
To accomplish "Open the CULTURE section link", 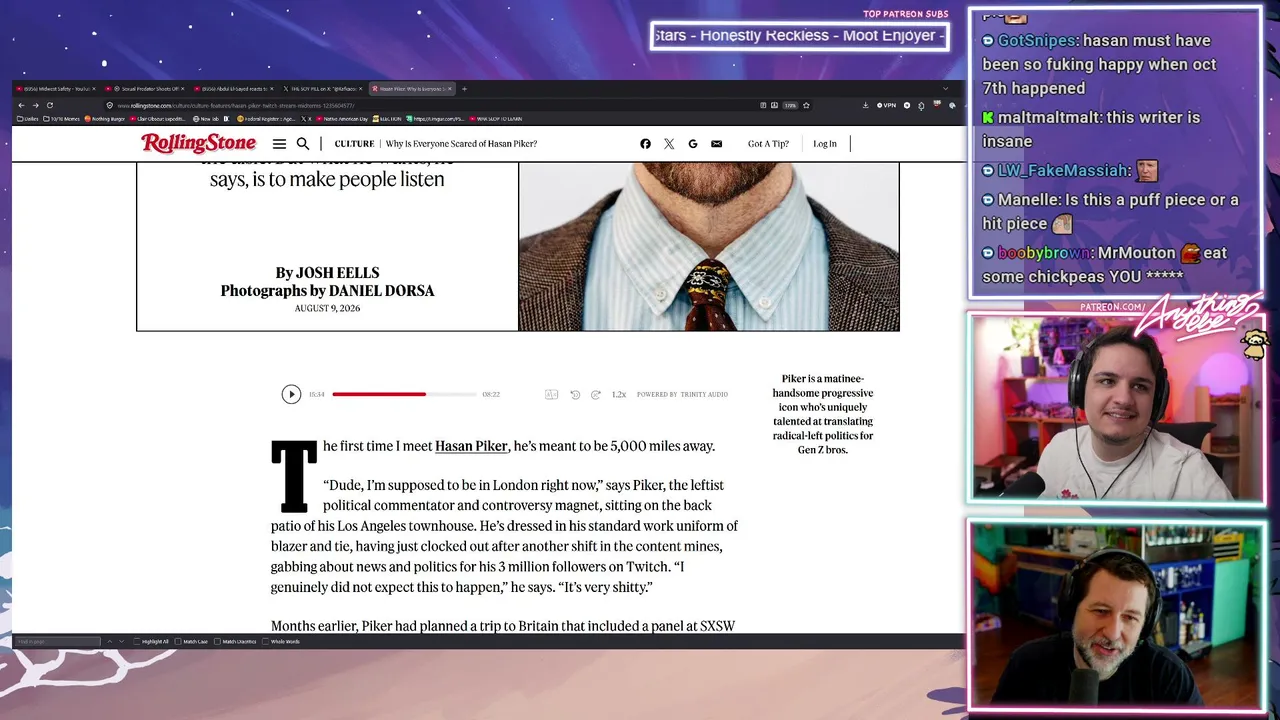I will [x=354, y=144].
